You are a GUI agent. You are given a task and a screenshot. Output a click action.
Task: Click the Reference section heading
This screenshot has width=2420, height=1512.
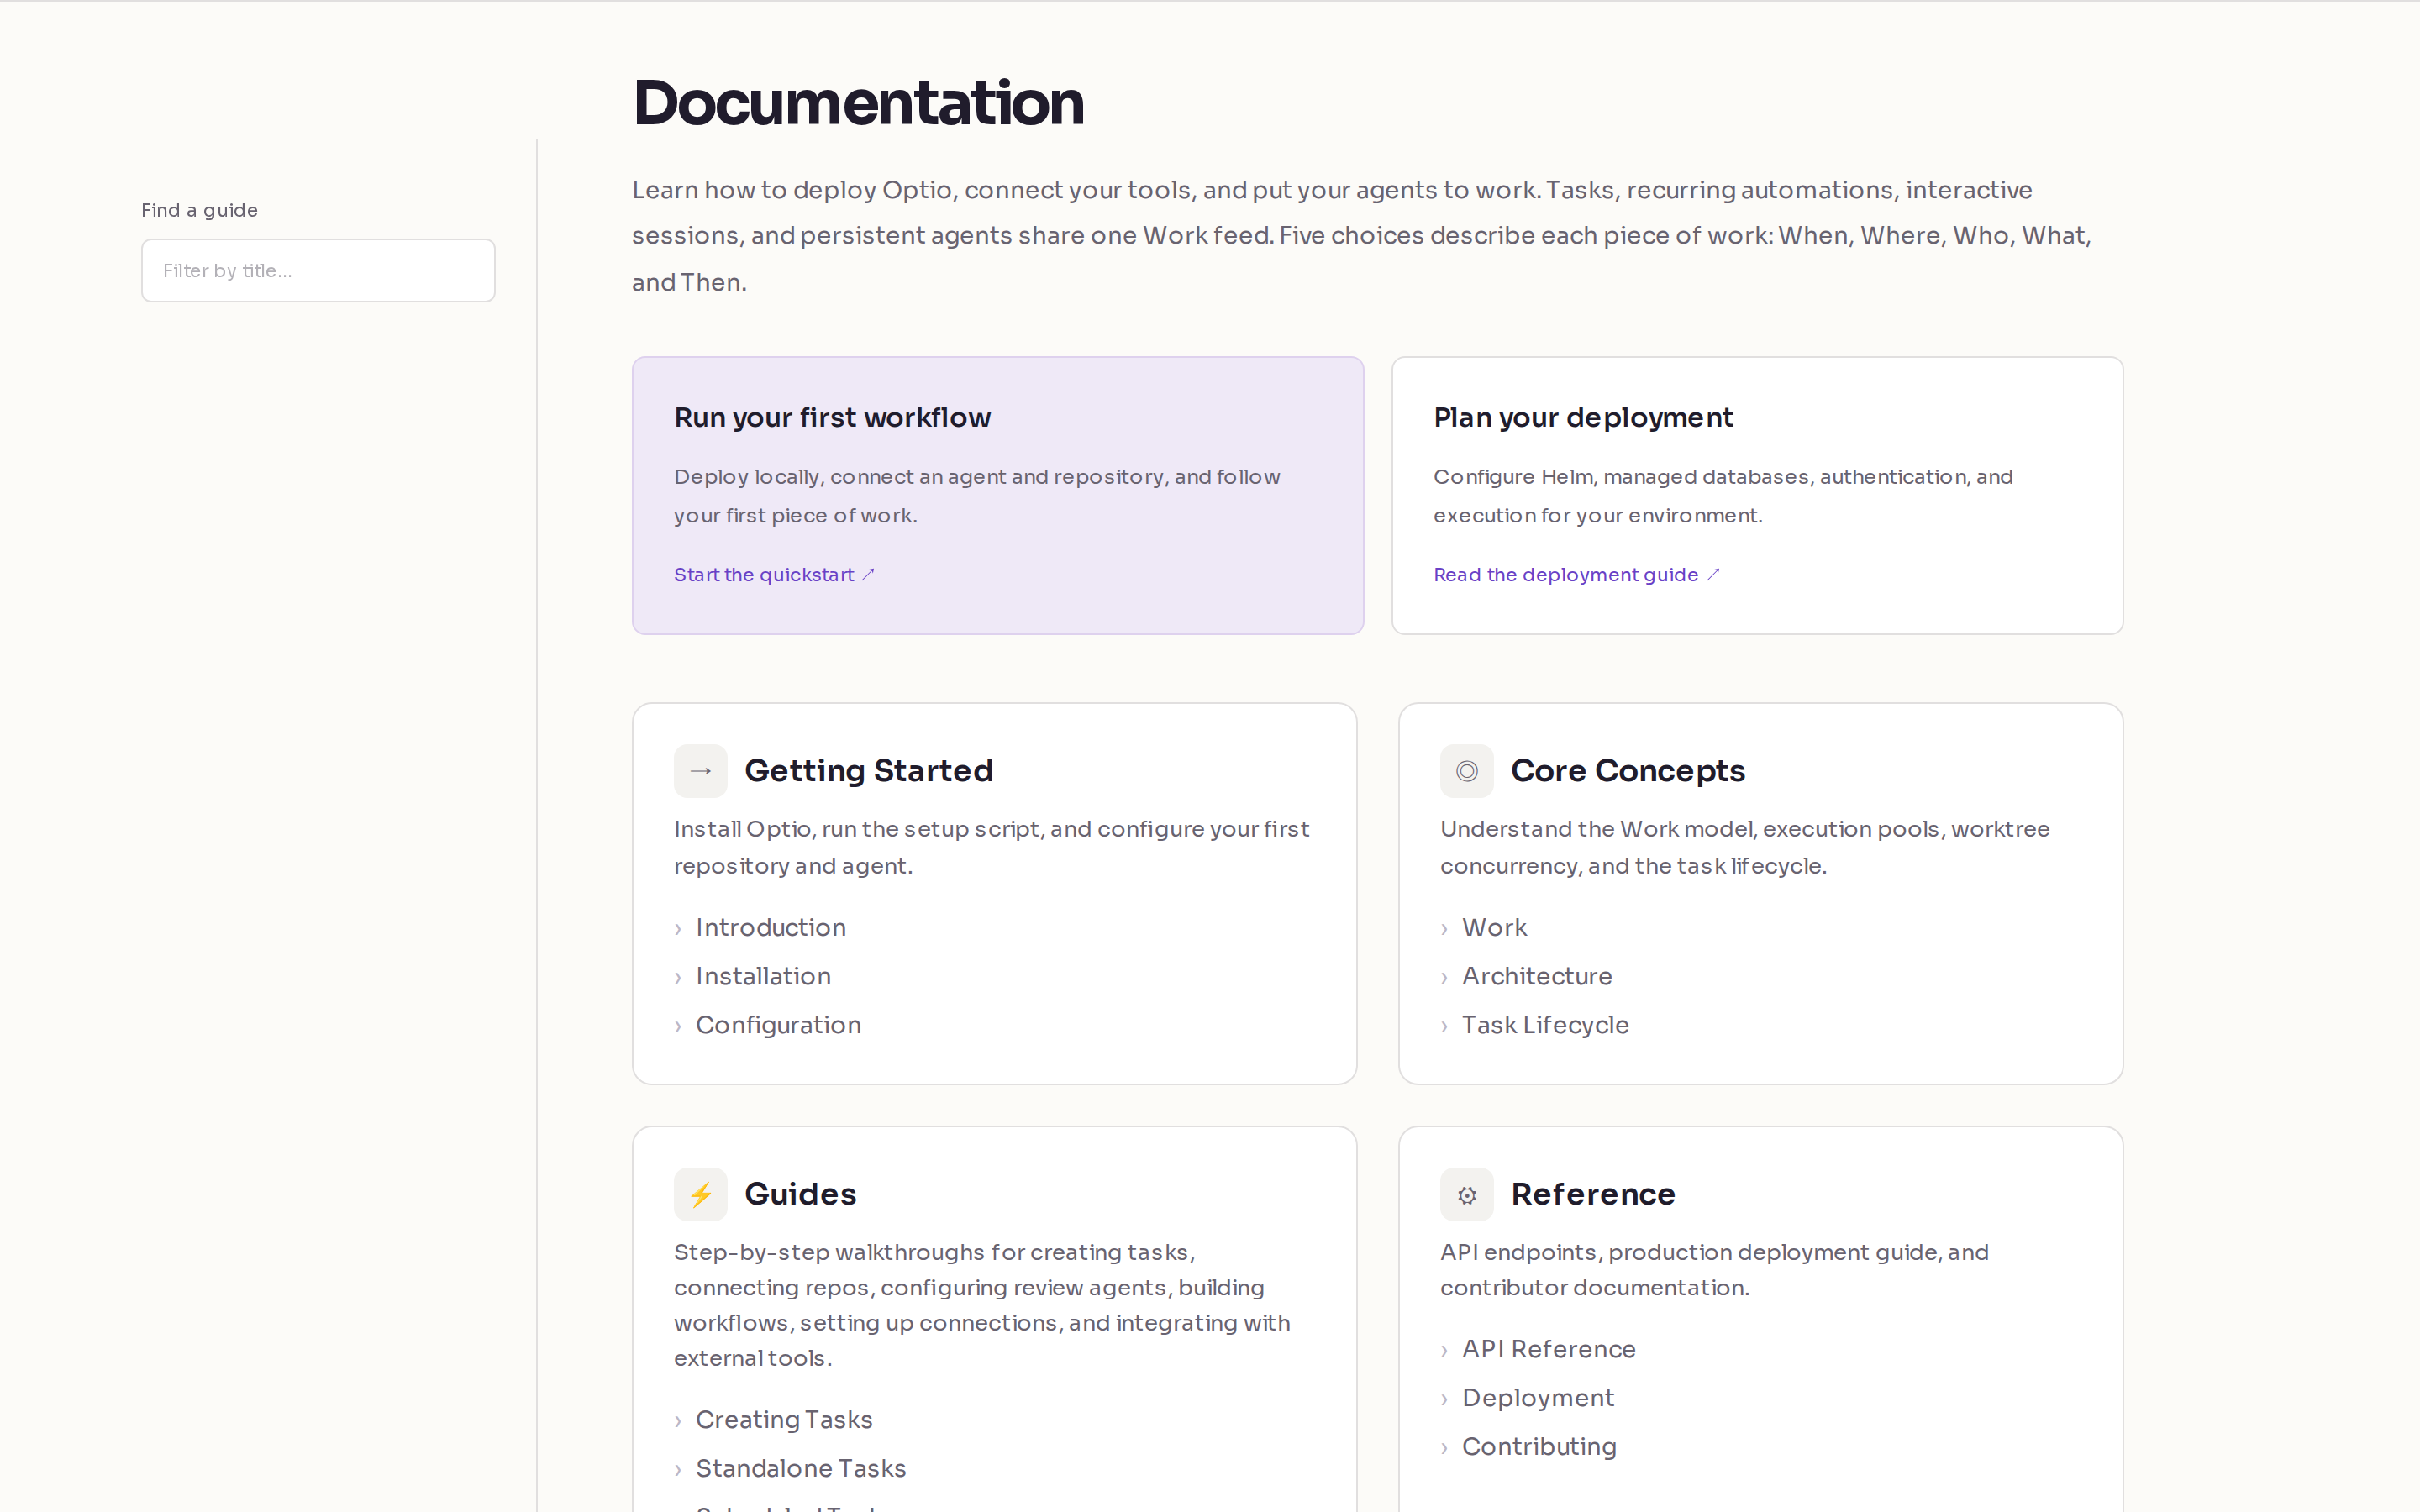[x=1593, y=1194]
